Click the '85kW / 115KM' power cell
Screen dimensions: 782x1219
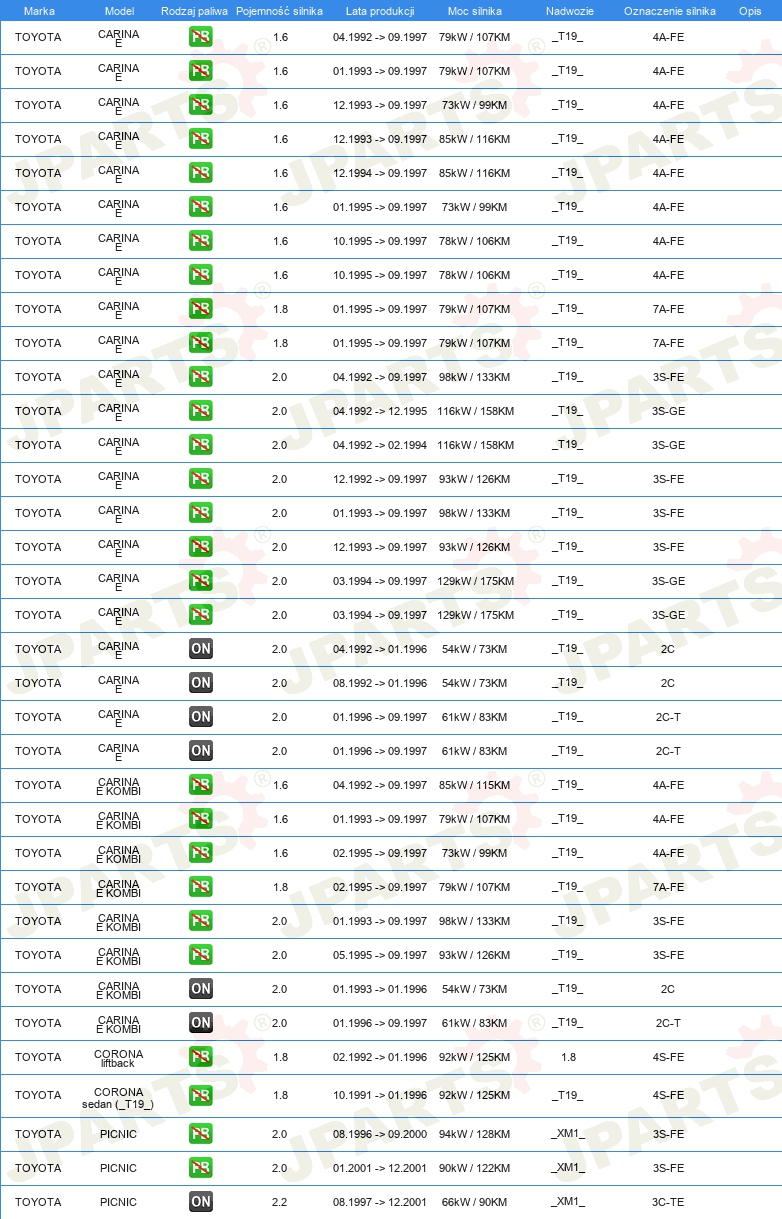tap(475, 785)
